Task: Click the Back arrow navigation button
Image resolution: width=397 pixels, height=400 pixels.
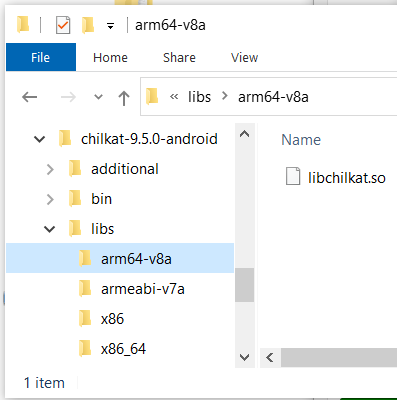Action: click(29, 97)
